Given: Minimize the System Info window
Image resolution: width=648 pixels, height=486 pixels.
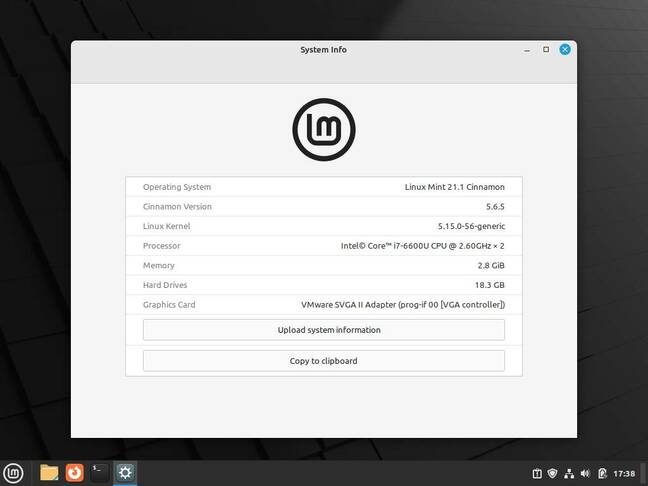Looking at the screenshot, I should tap(527, 50).
